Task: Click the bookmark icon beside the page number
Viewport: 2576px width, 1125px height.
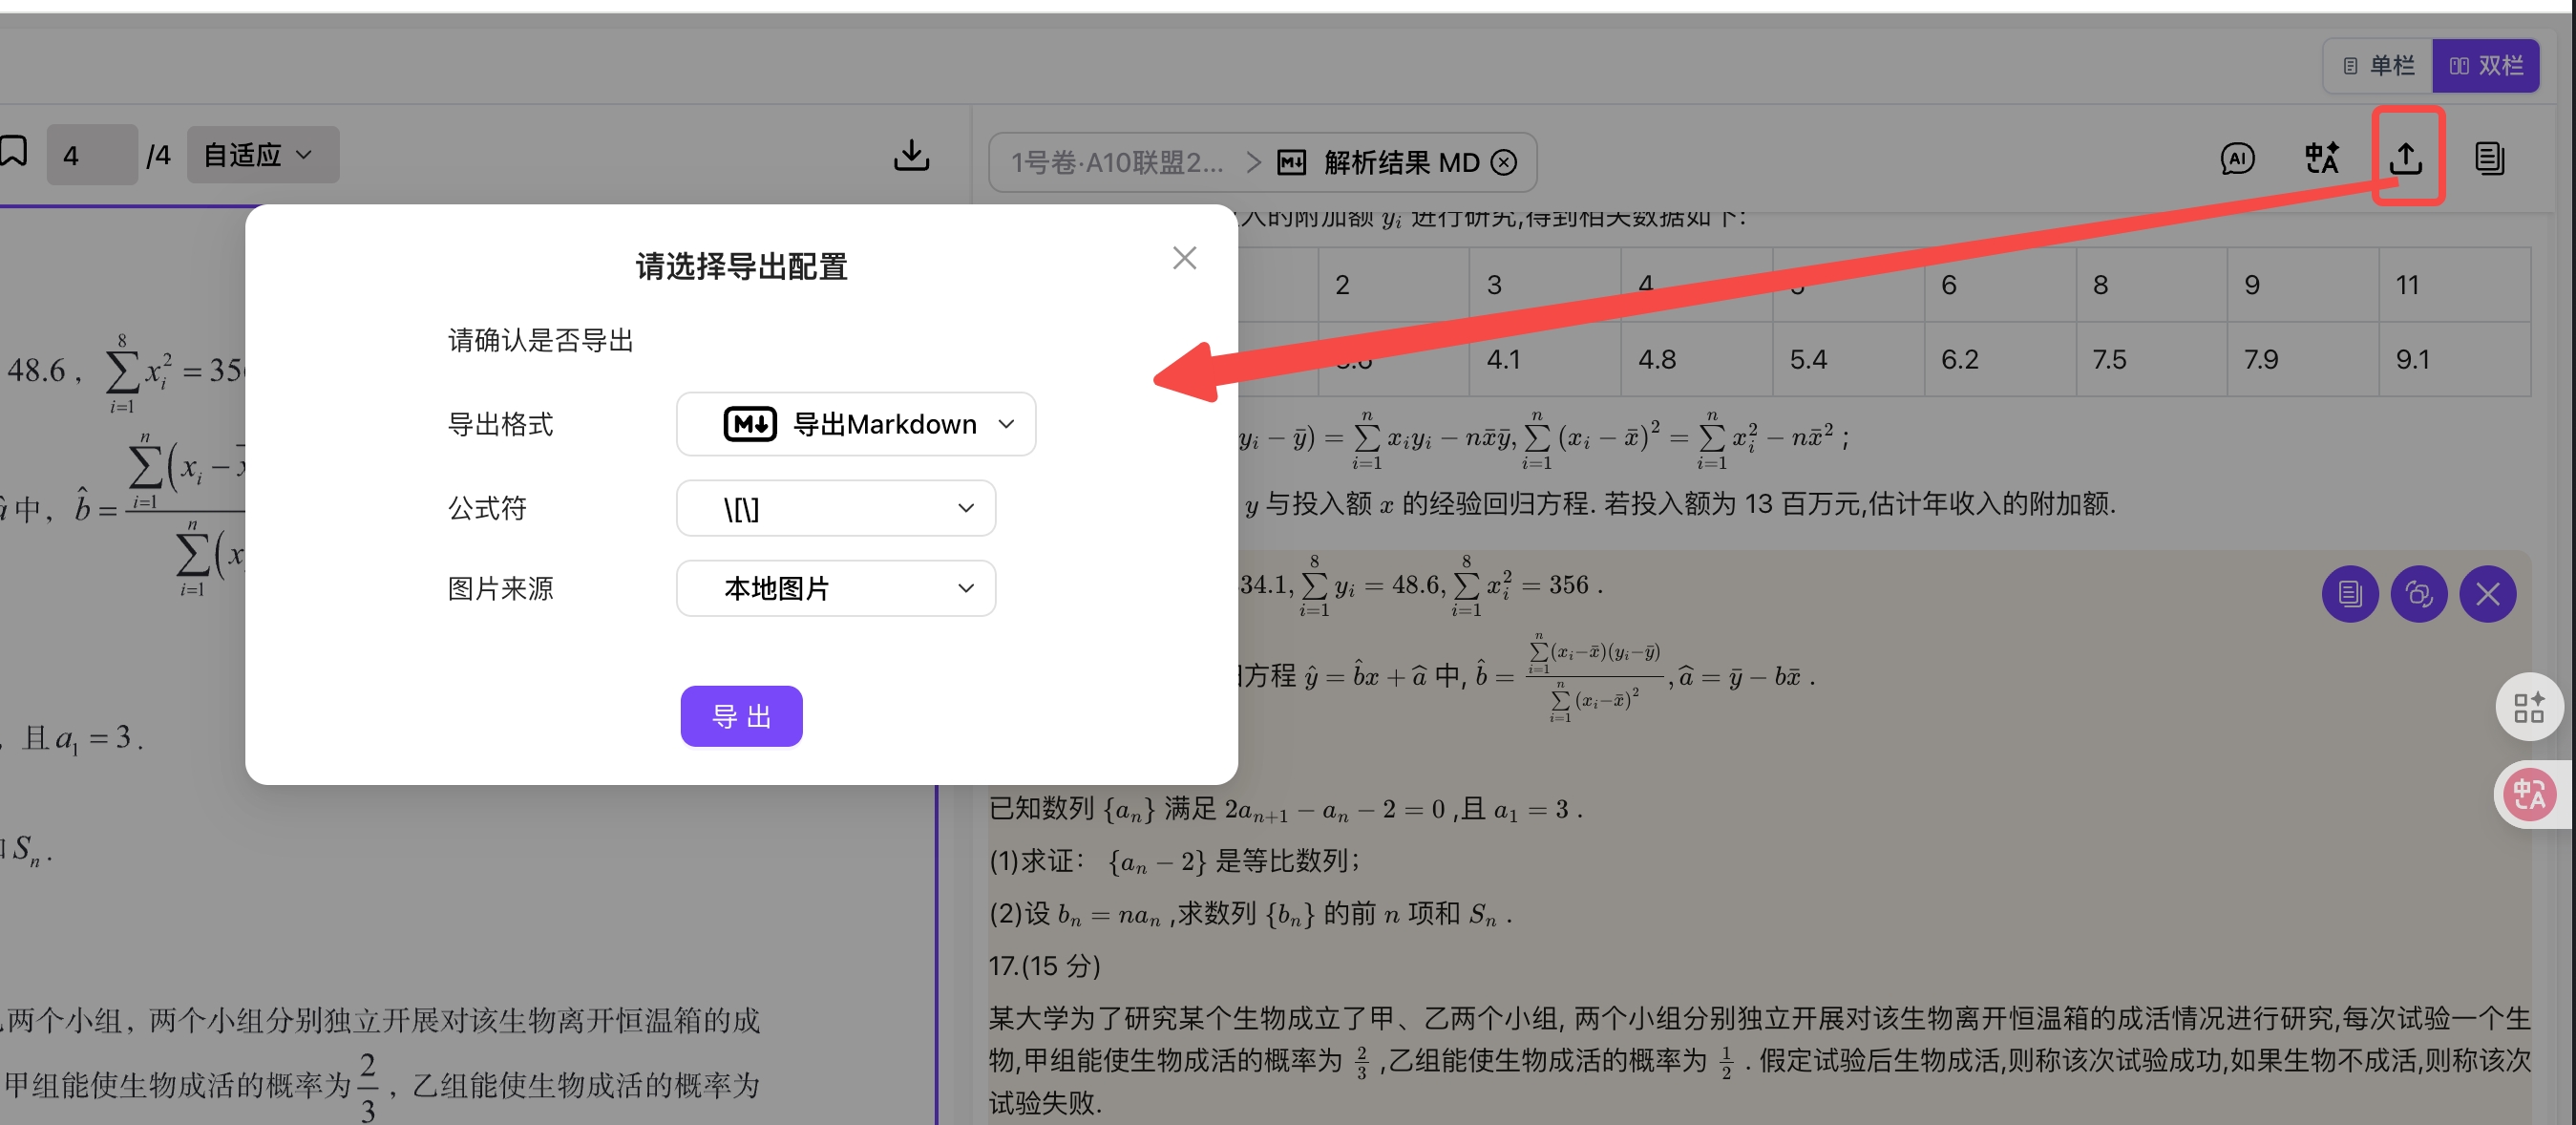Action: pyautogui.click(x=14, y=152)
